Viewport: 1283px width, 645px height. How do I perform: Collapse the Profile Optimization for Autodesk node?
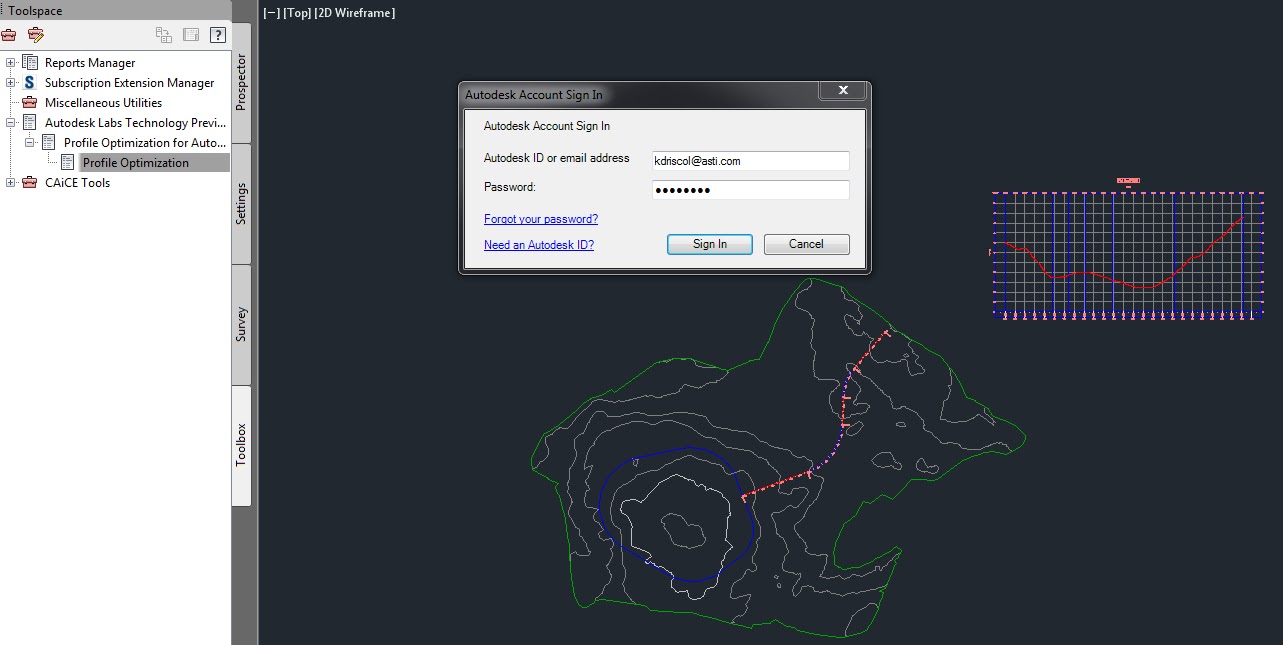(x=29, y=143)
